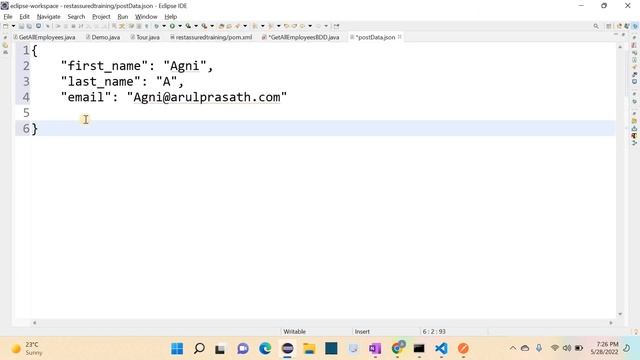Open File Explorer from the taskbar
Screen dimensions: 640x360
309,349
